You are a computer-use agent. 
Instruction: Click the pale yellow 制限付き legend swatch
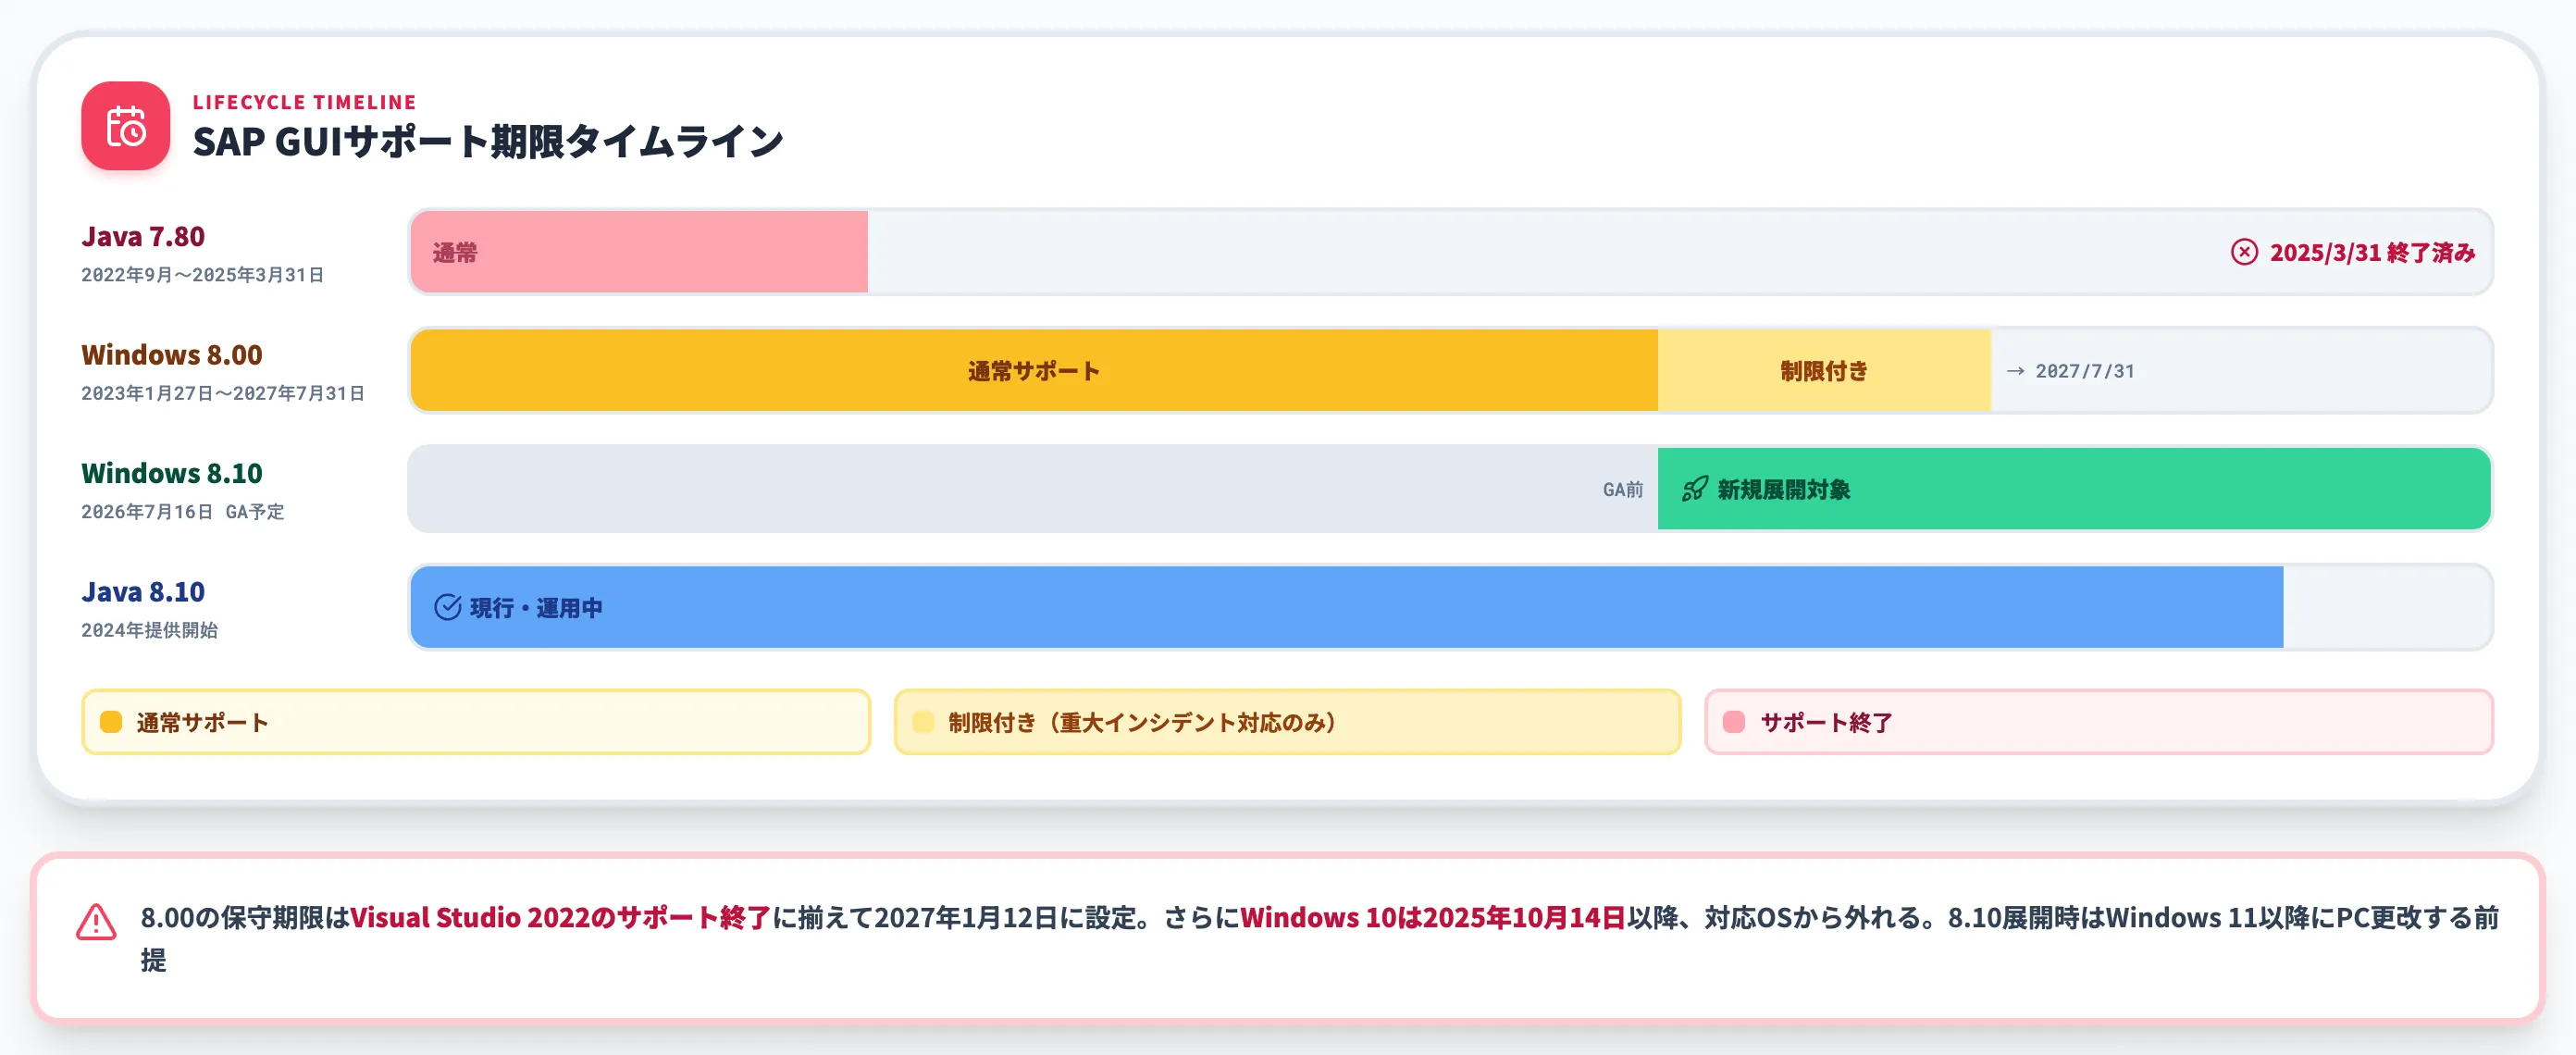[923, 722]
